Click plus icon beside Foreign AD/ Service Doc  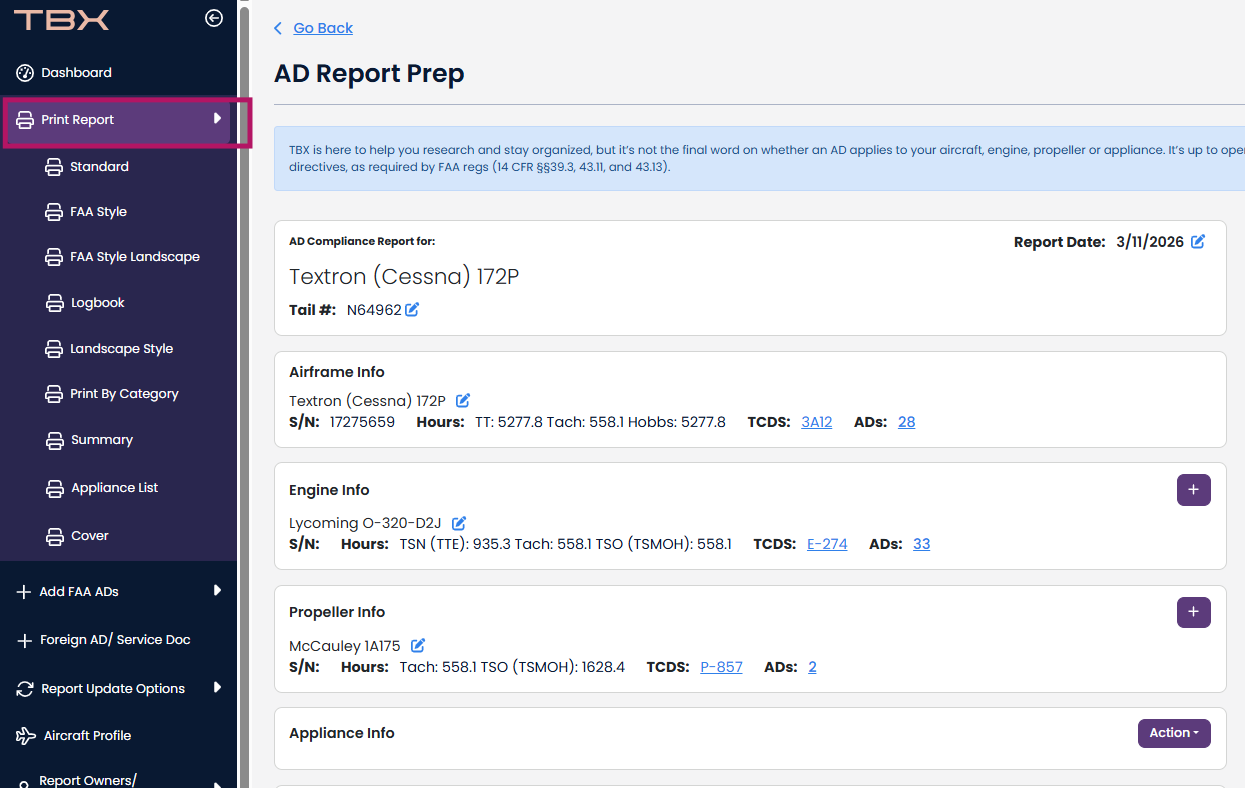tap(24, 641)
